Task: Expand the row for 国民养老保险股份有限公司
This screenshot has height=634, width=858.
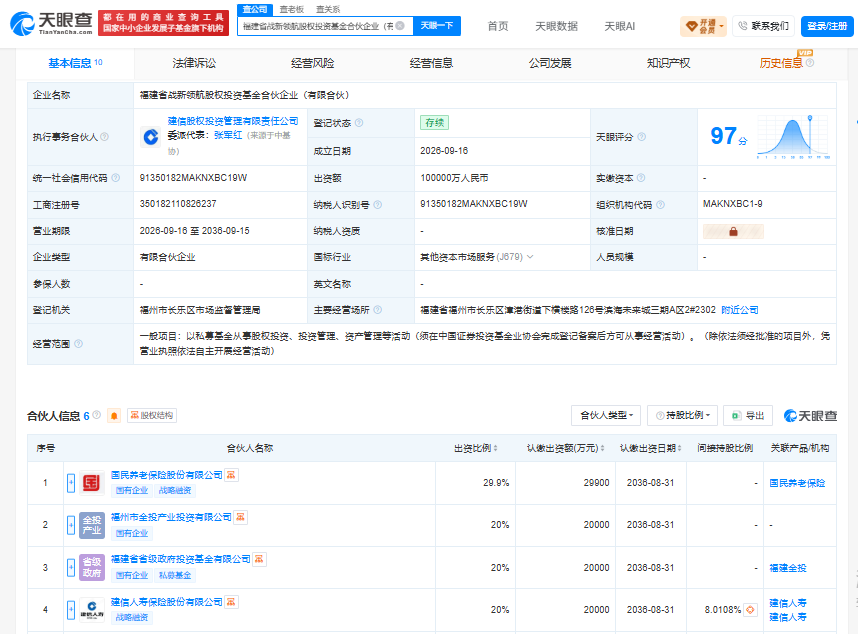Action: pyautogui.click(x=71, y=483)
